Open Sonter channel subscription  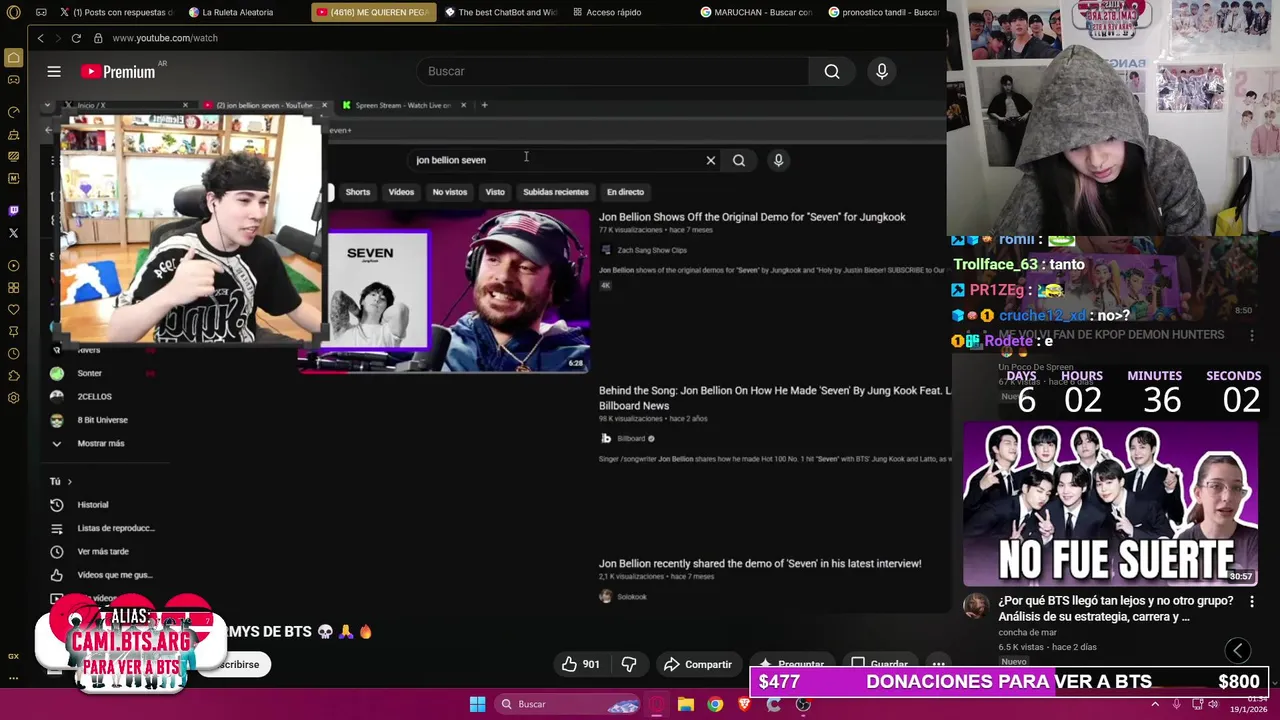pyautogui.click(x=89, y=373)
